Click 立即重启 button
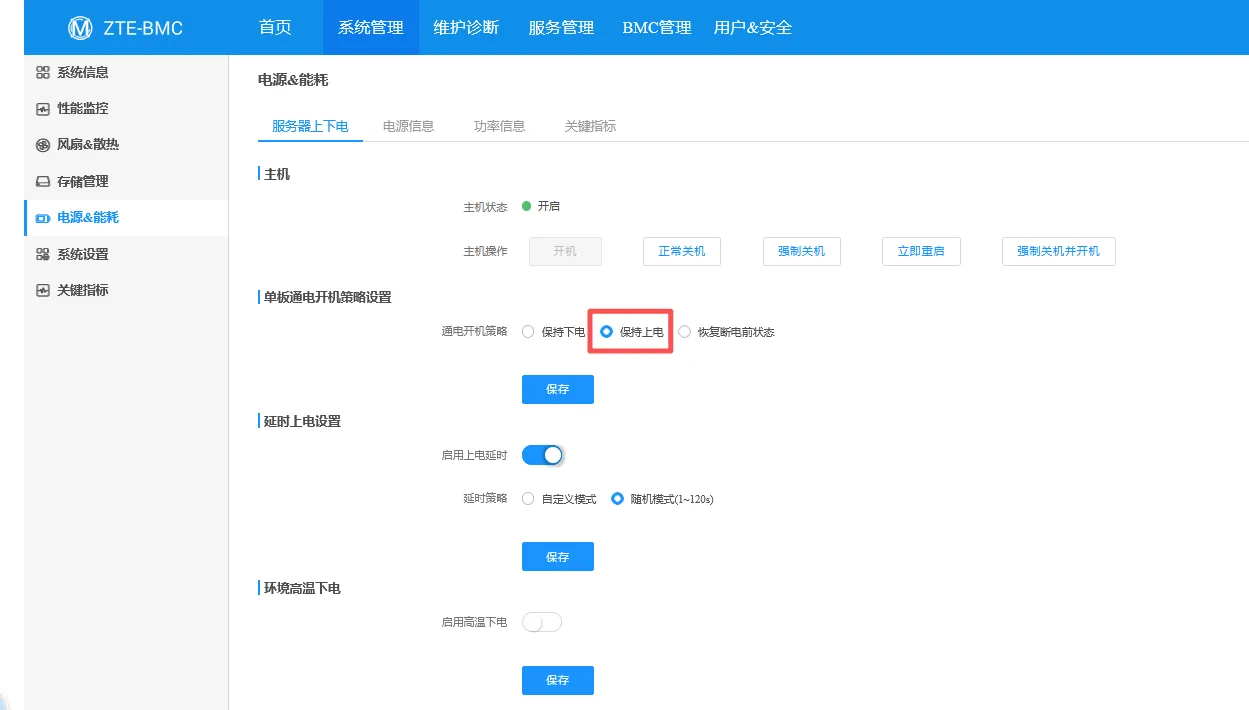1249x710 pixels. tap(921, 251)
